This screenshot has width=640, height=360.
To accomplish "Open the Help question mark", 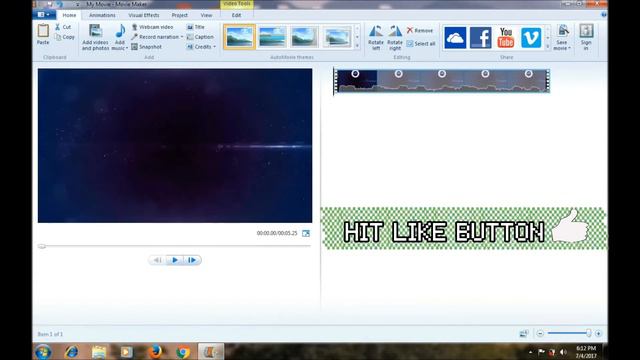I will (x=604, y=15).
